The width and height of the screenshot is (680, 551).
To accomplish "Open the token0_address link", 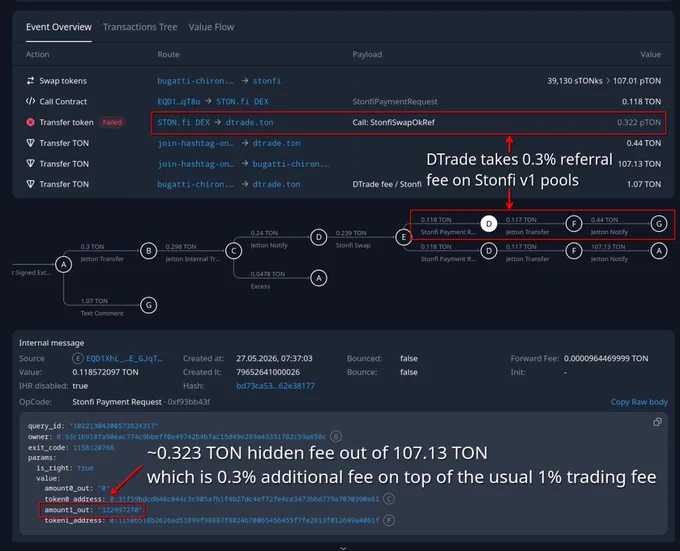I will point(244,499).
